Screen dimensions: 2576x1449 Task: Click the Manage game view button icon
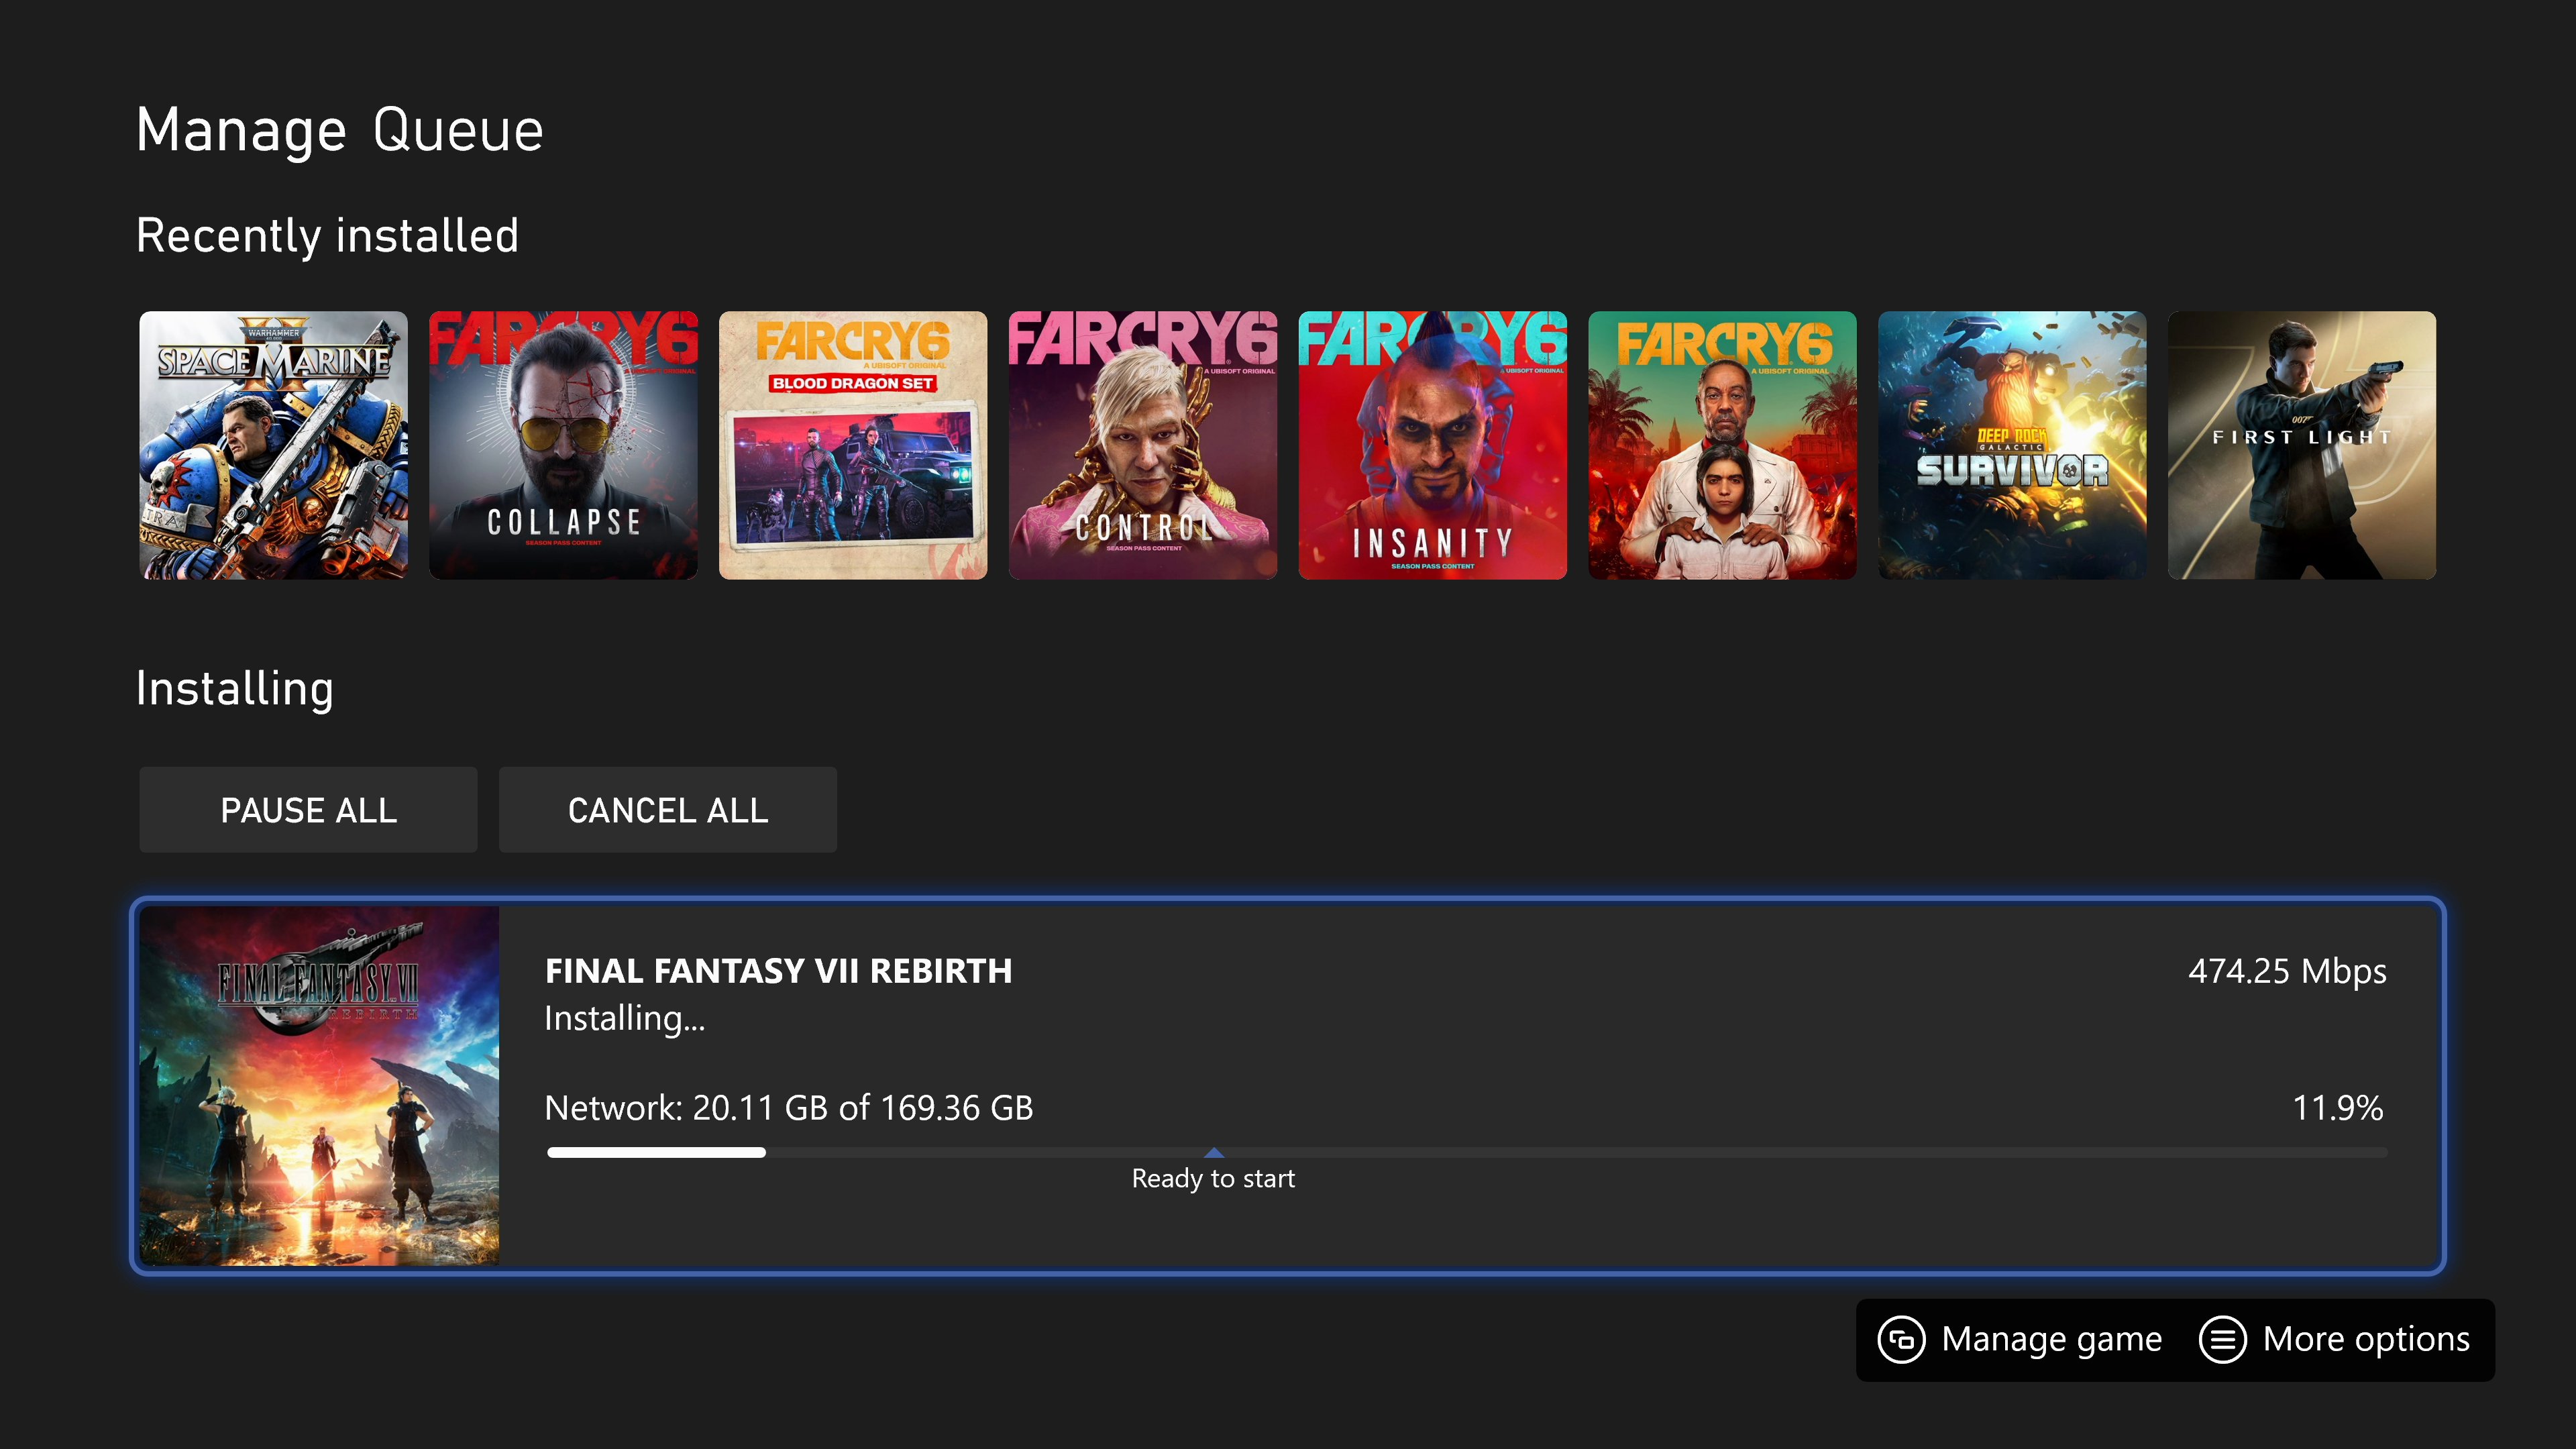(1901, 1339)
